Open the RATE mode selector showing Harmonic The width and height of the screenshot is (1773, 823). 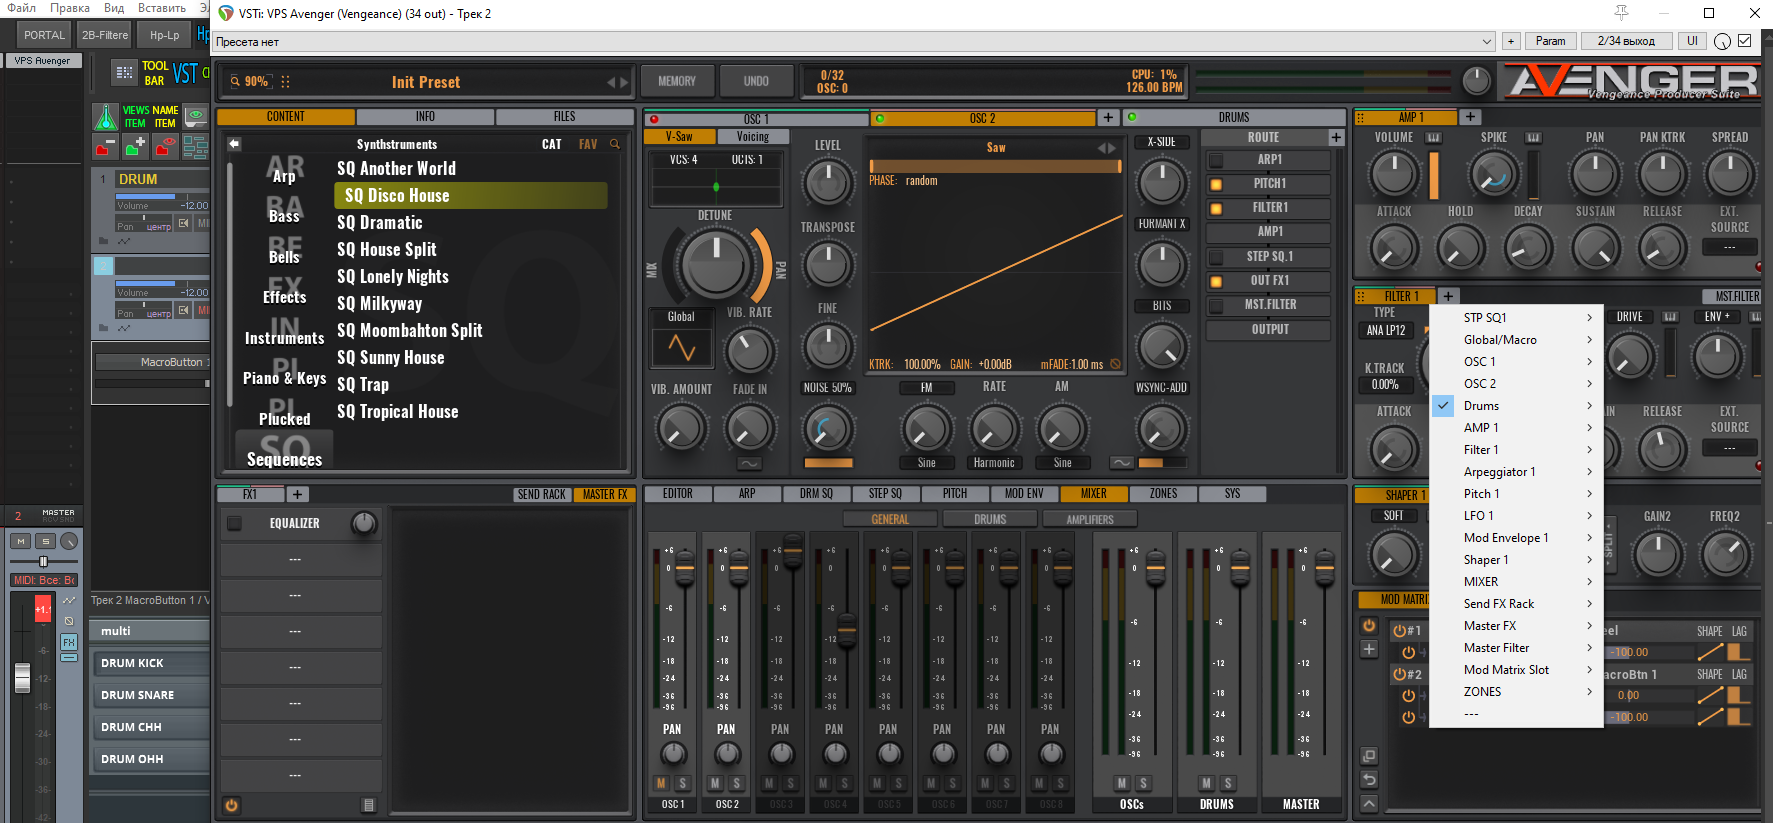(x=994, y=463)
